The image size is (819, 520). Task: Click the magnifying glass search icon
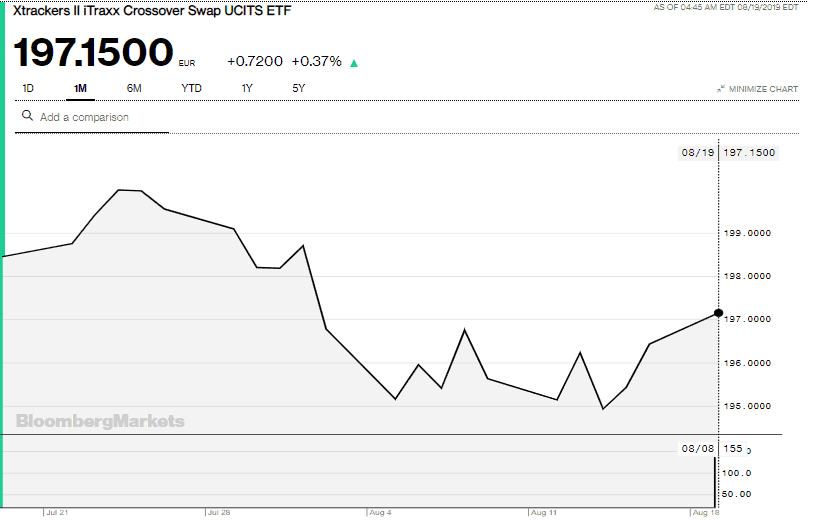pos(27,116)
